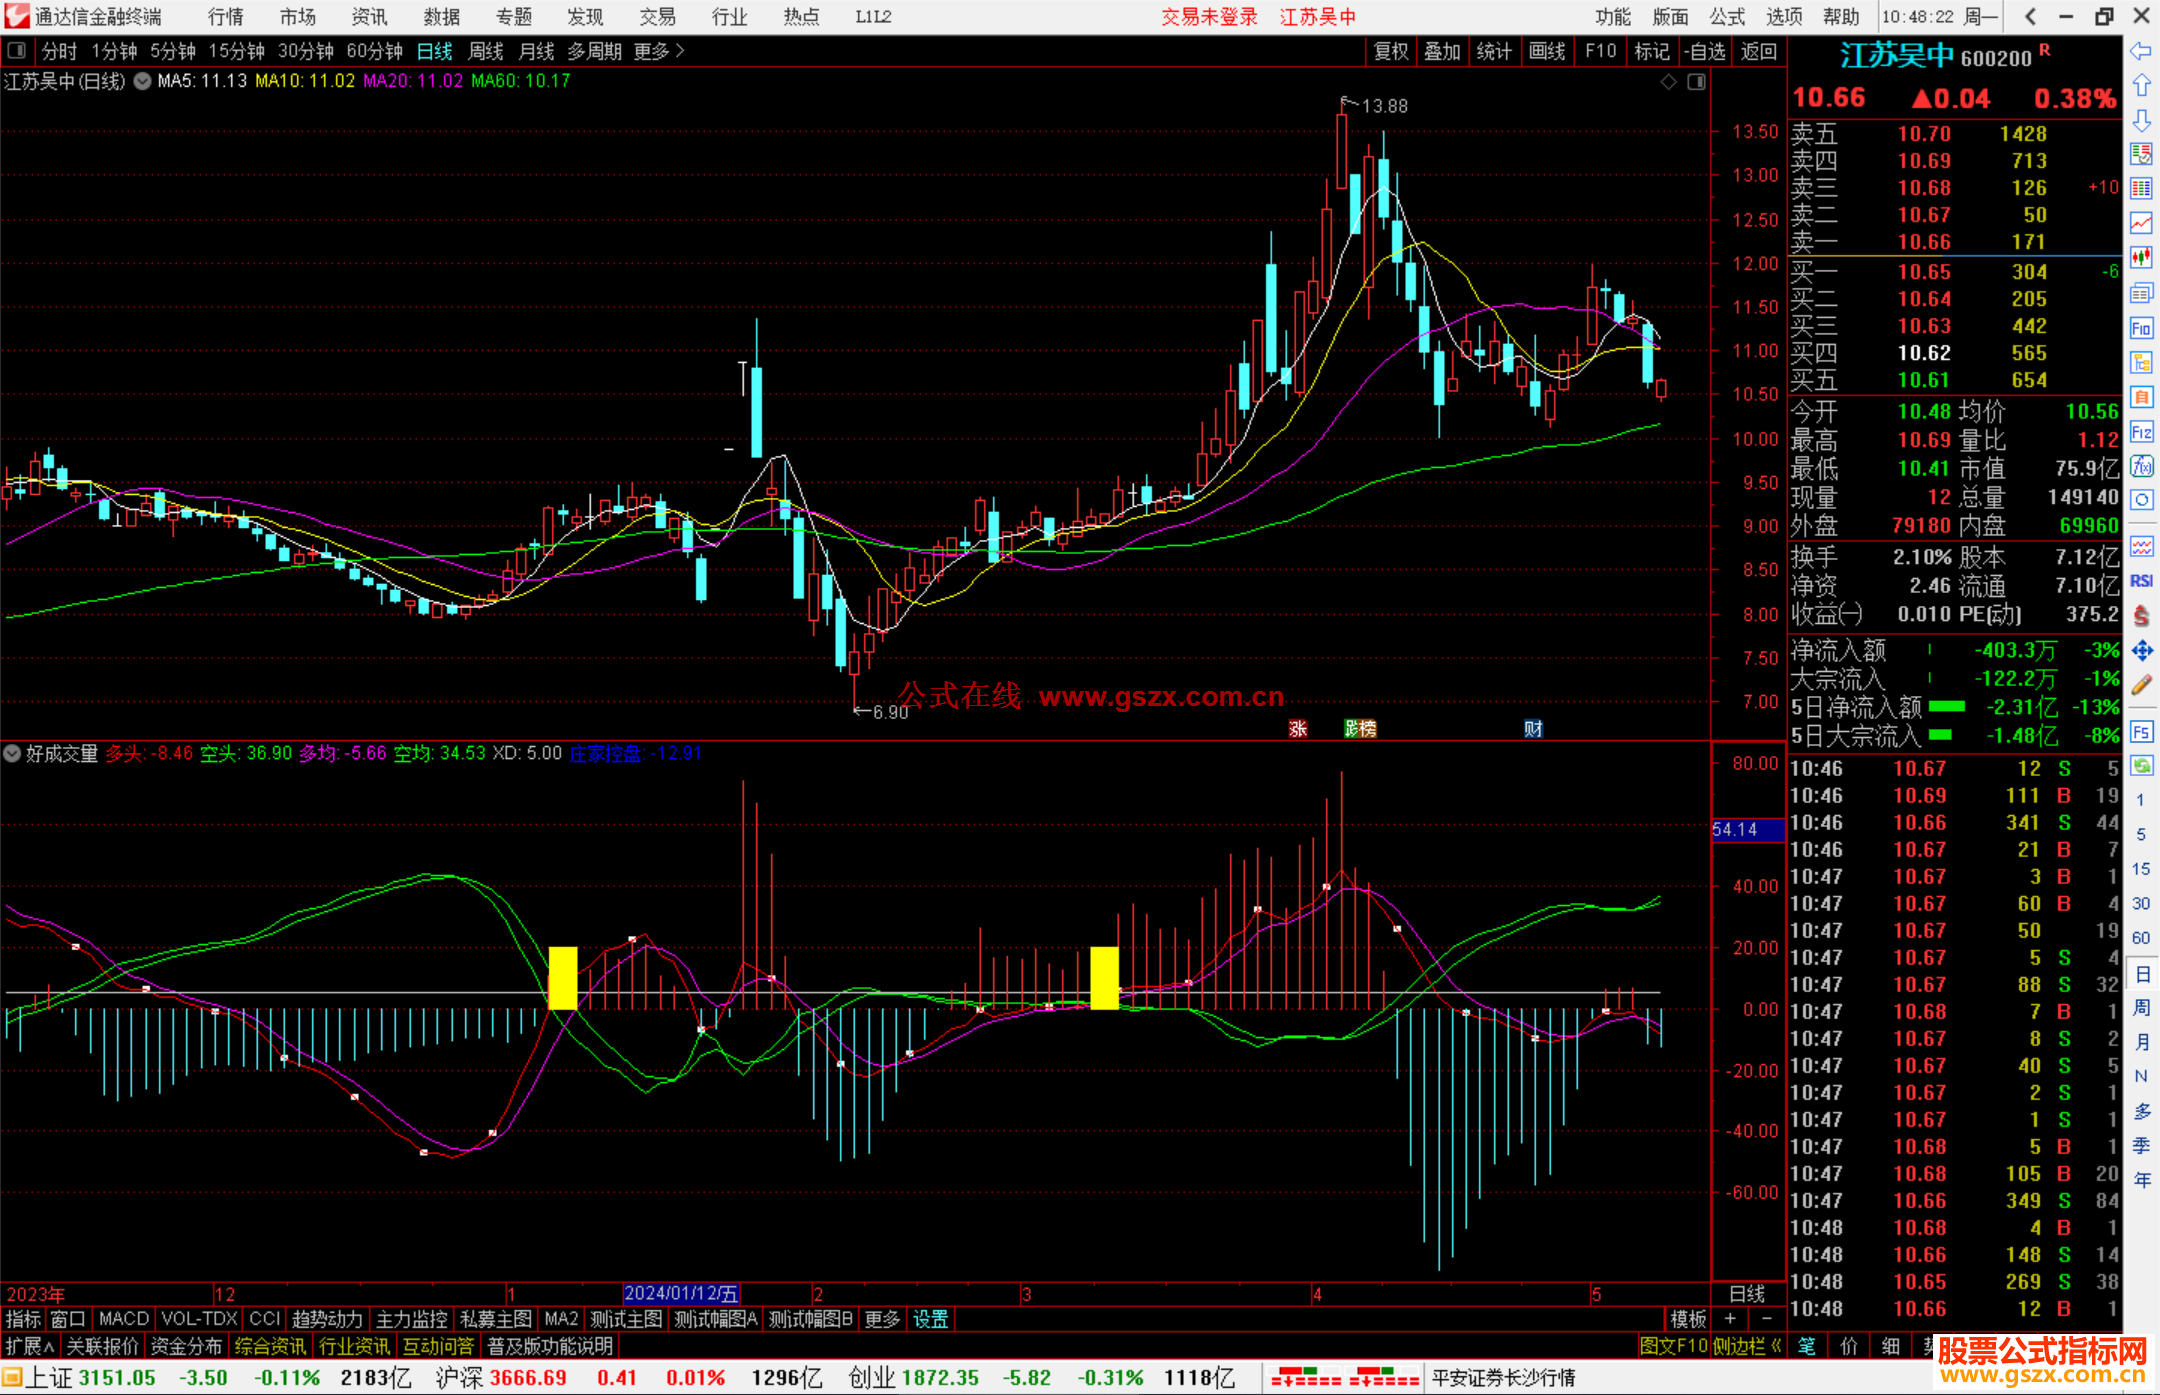Switch to the 周线 weekly period tab
This screenshot has height=1395, width=2160.
486,51
